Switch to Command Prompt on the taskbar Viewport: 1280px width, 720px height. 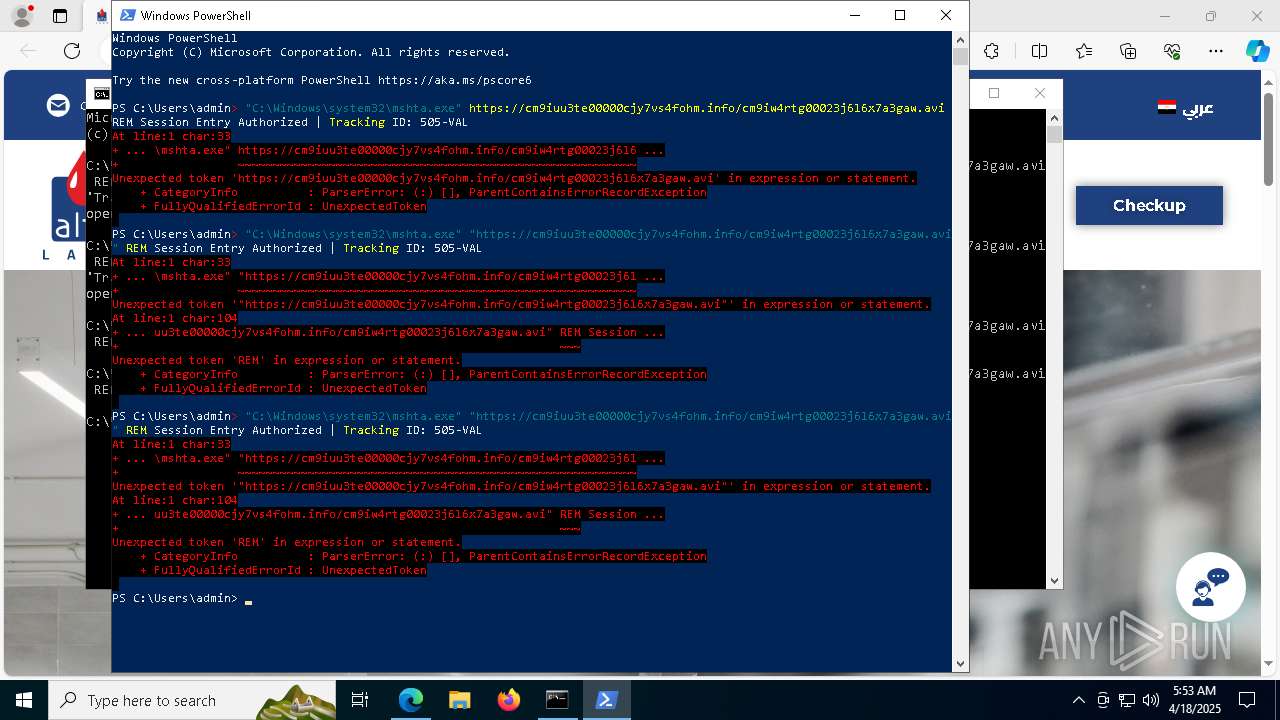tap(557, 700)
